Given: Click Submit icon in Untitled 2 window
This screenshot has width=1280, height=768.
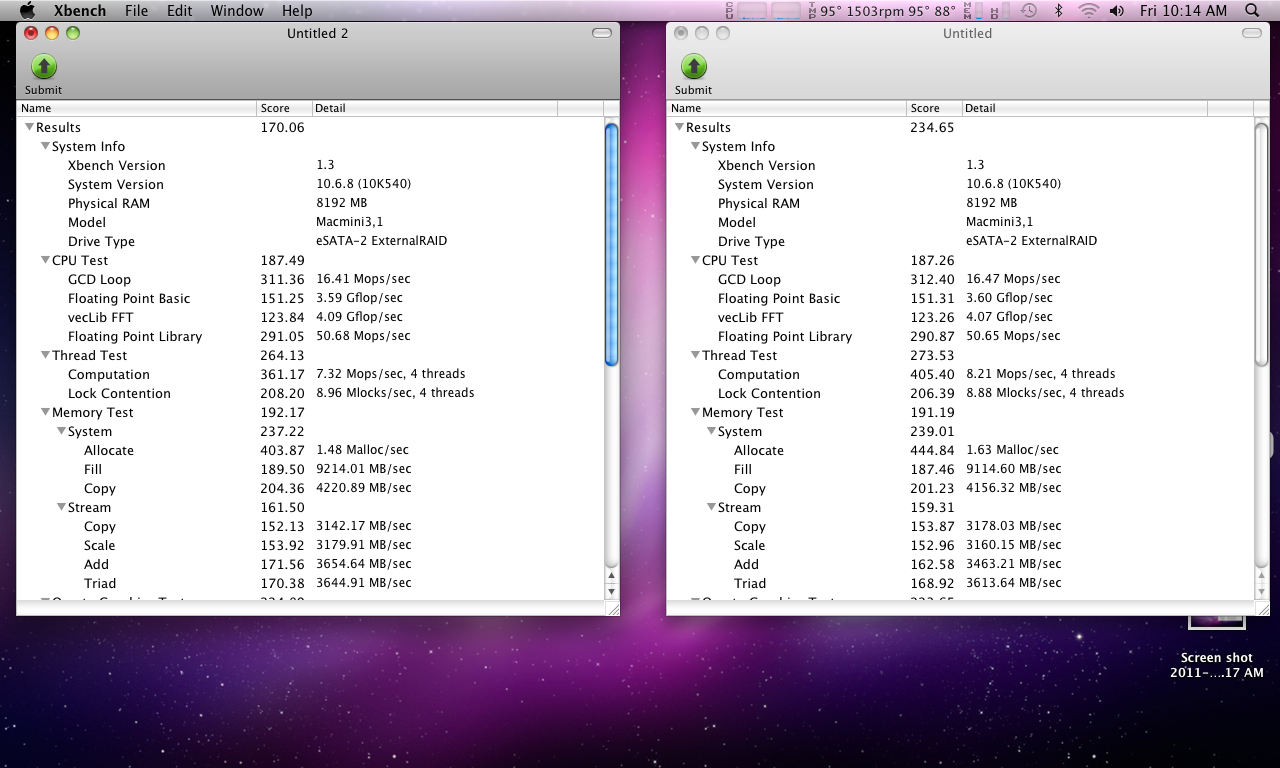Looking at the screenshot, I should [x=44, y=67].
